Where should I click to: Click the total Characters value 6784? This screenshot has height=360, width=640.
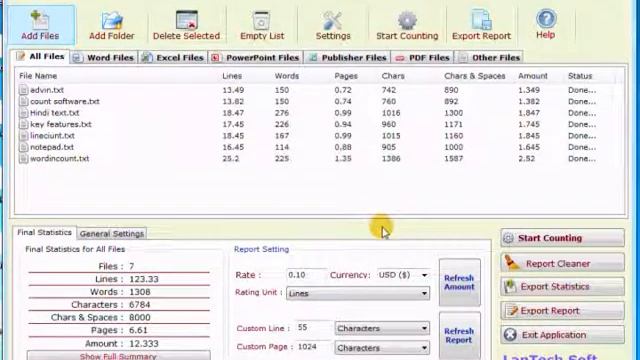point(140,304)
